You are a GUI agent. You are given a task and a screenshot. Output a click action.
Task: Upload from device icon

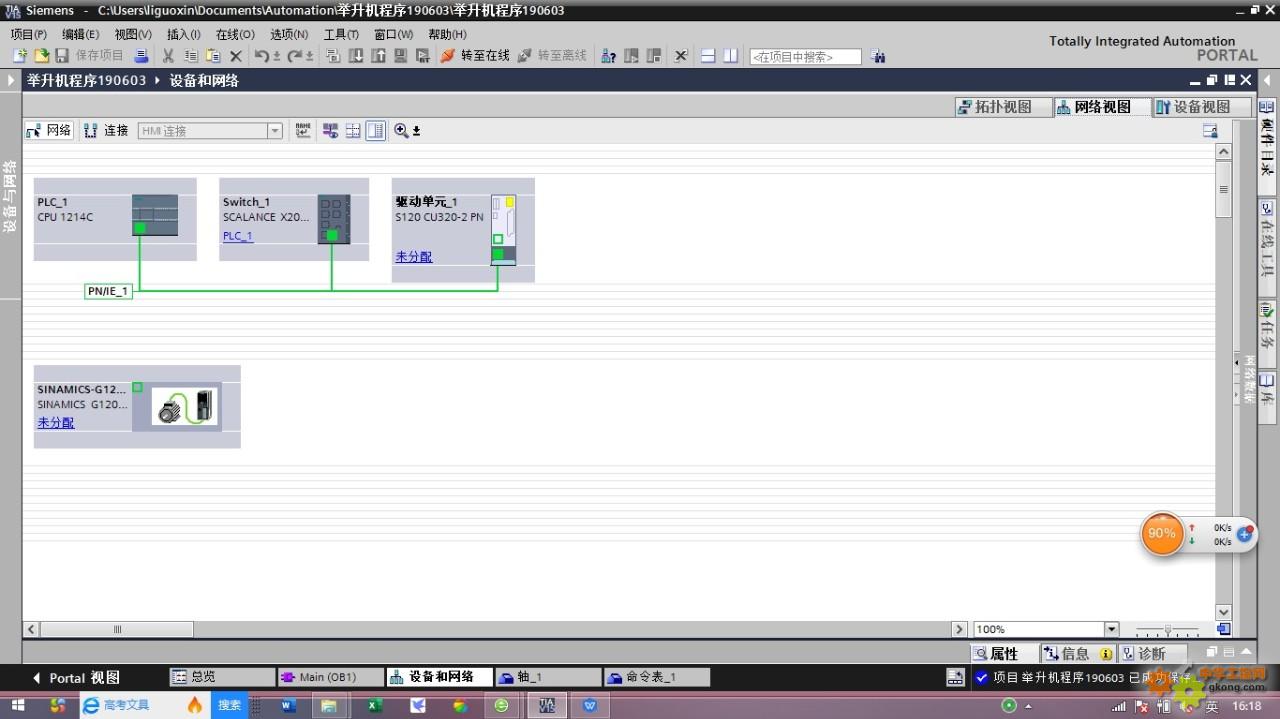click(x=378, y=56)
